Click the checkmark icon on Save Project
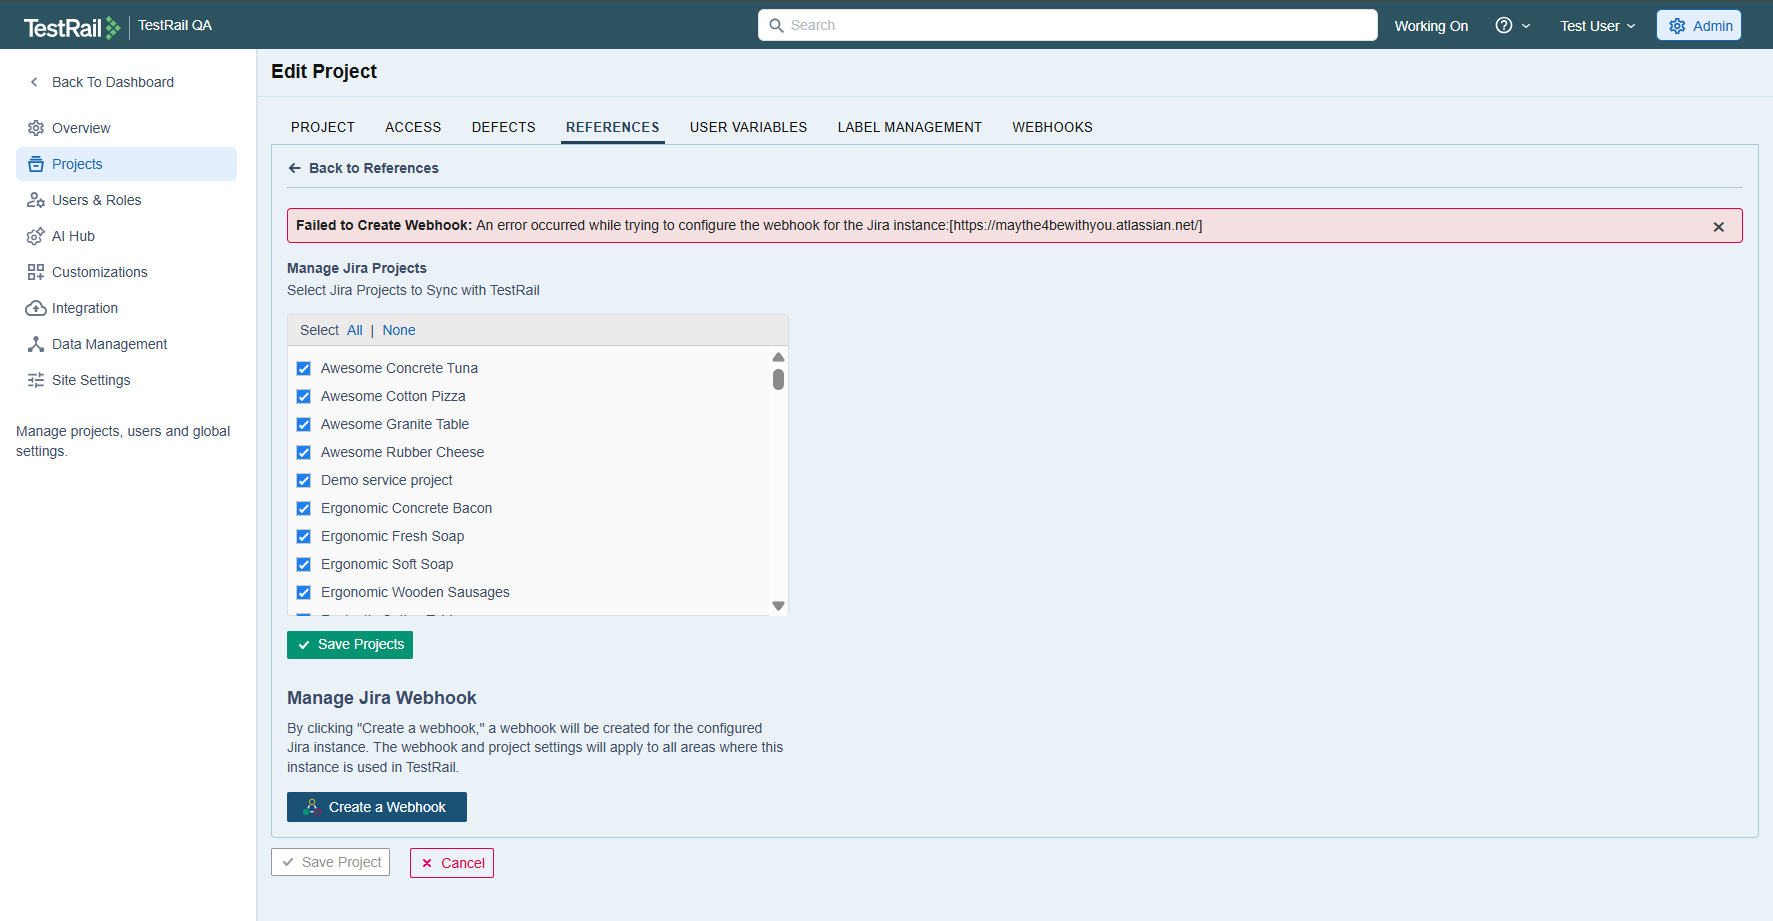 point(288,862)
